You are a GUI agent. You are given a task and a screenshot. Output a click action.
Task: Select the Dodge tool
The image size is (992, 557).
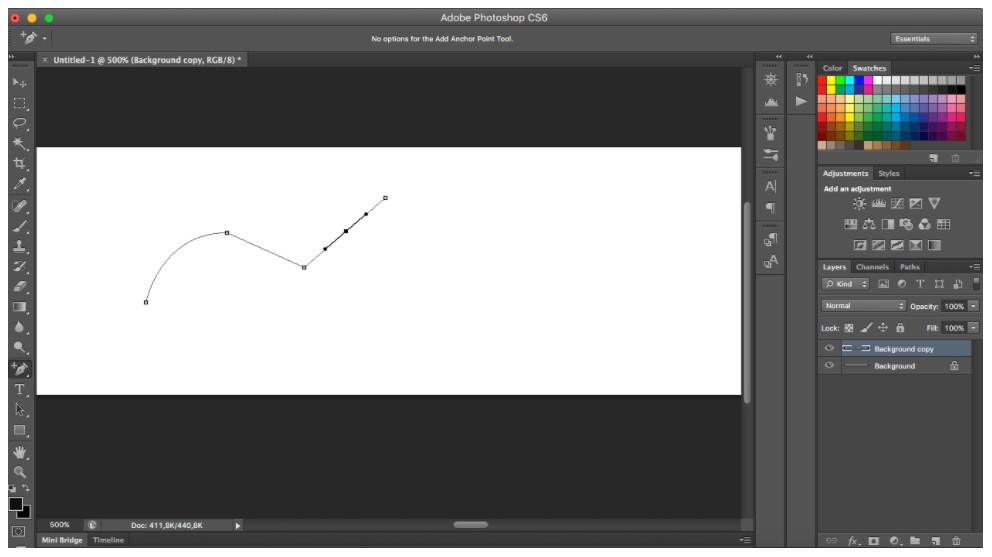pyautogui.click(x=20, y=347)
